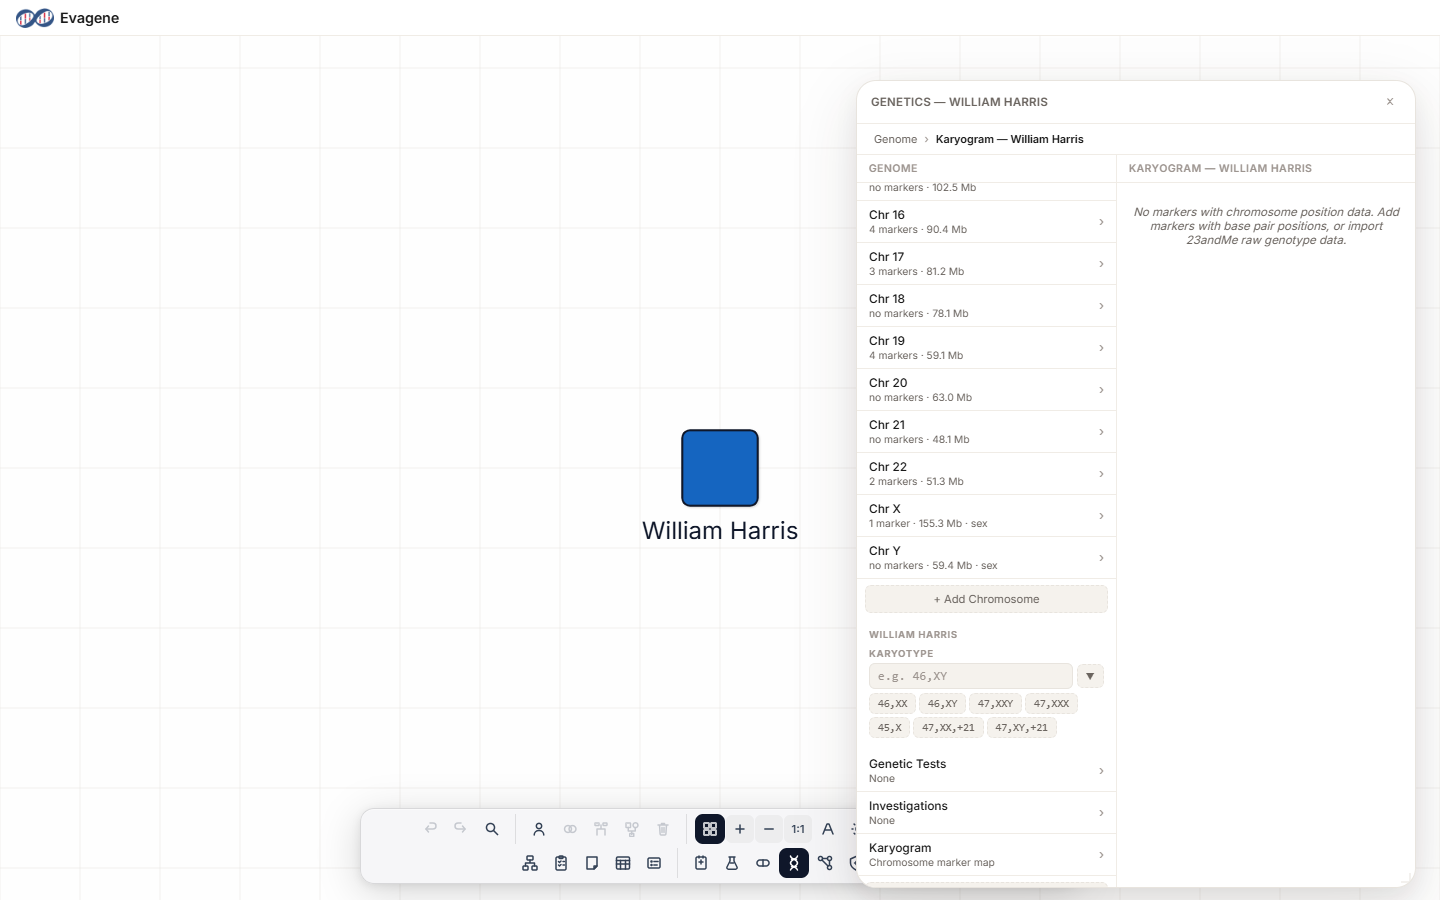
Task: Expand the Chr 22 row
Action: click(986, 474)
